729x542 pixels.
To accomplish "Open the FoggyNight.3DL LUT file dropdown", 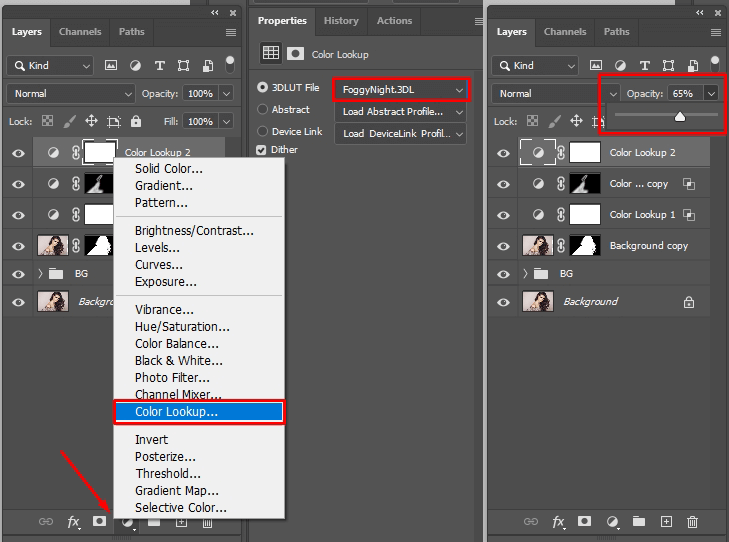I will 400,90.
